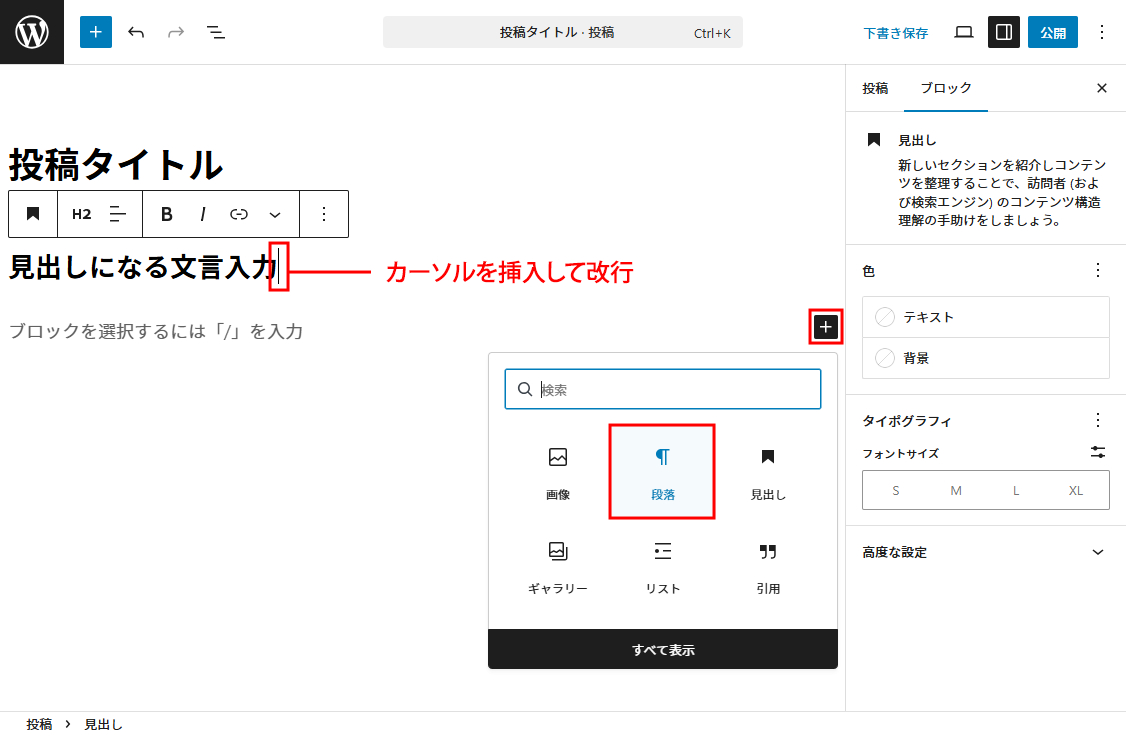Click 投稿 in the bottom breadcrumb

[39, 724]
